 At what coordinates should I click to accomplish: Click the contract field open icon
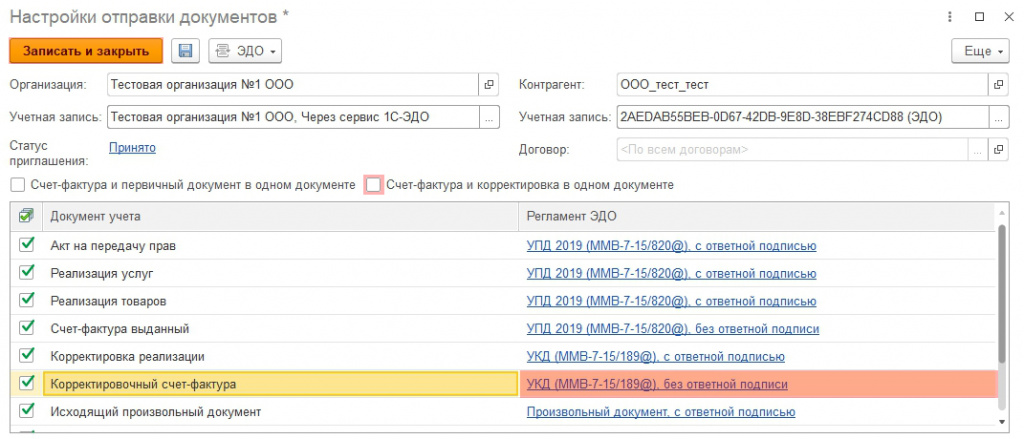[x=998, y=150]
